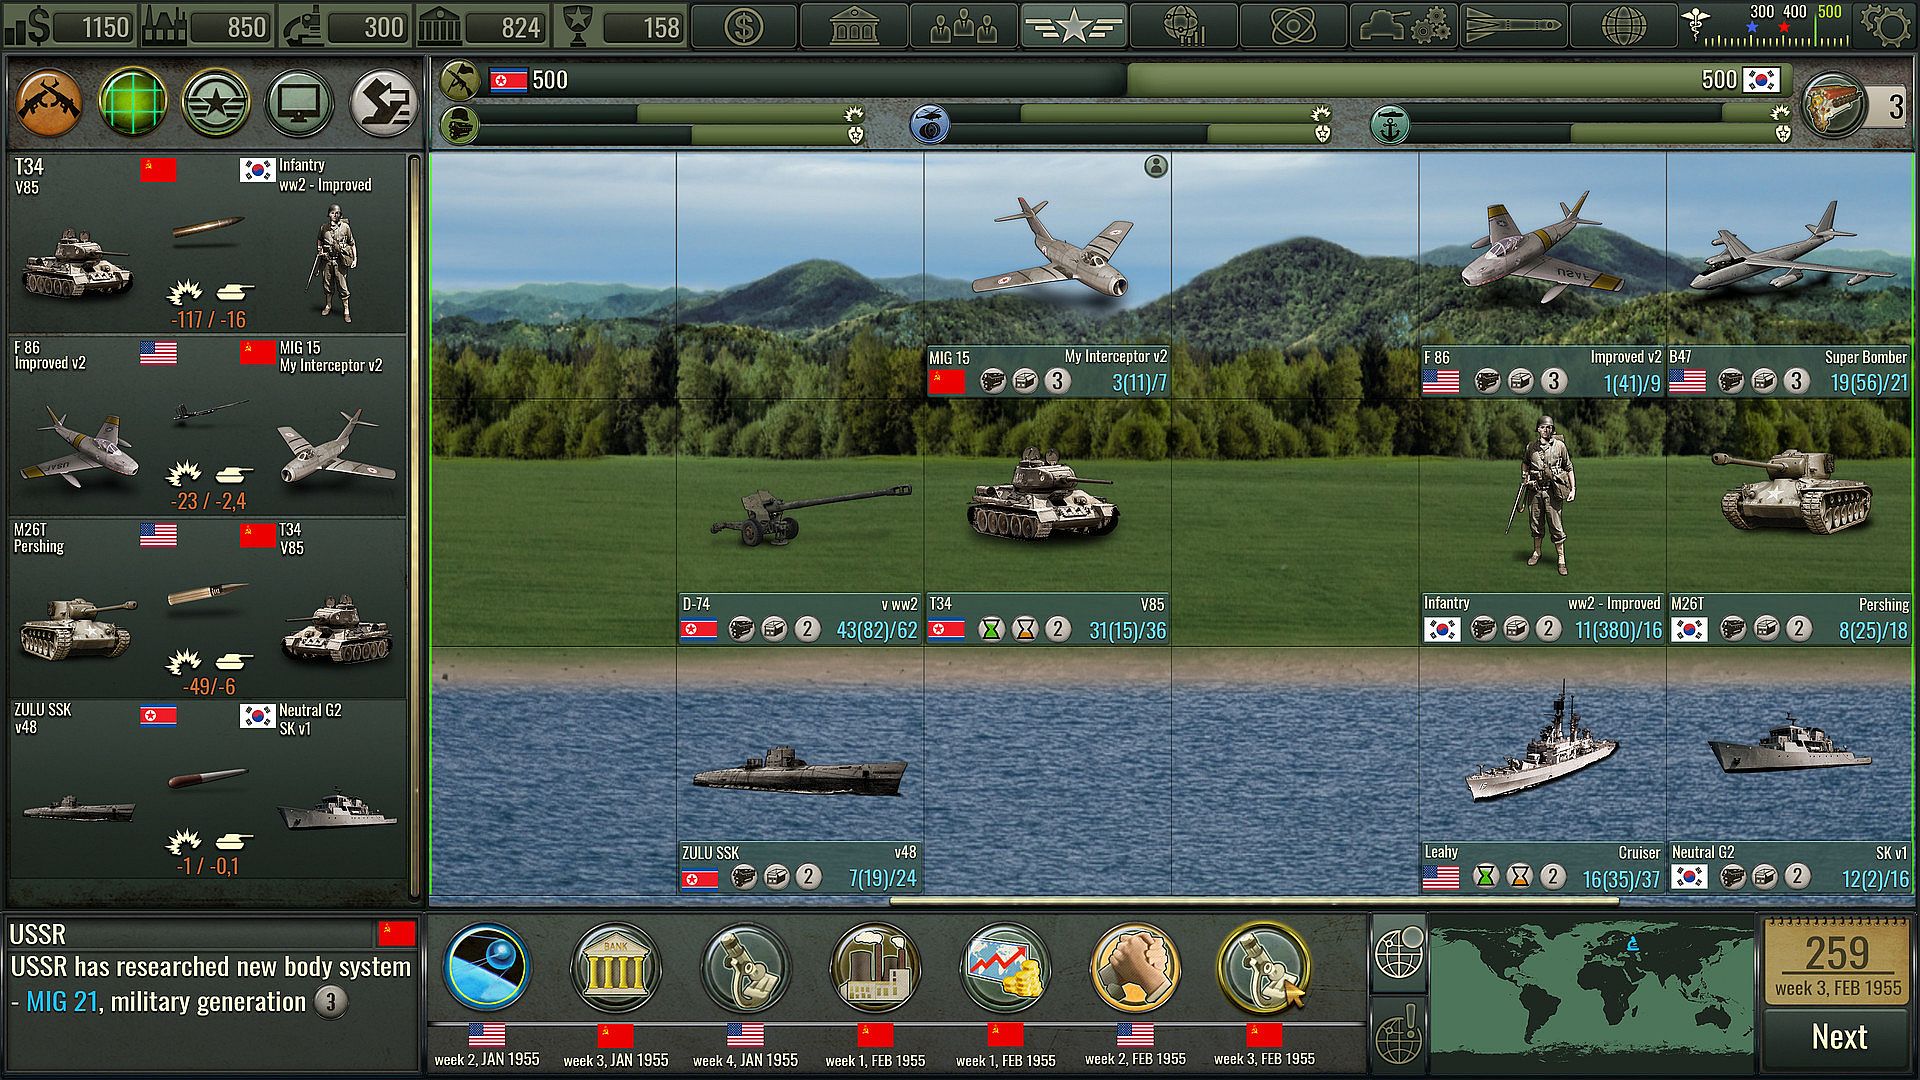Click the anchor navy strength icon
Screen dimensions: 1920x1080
tap(1389, 126)
